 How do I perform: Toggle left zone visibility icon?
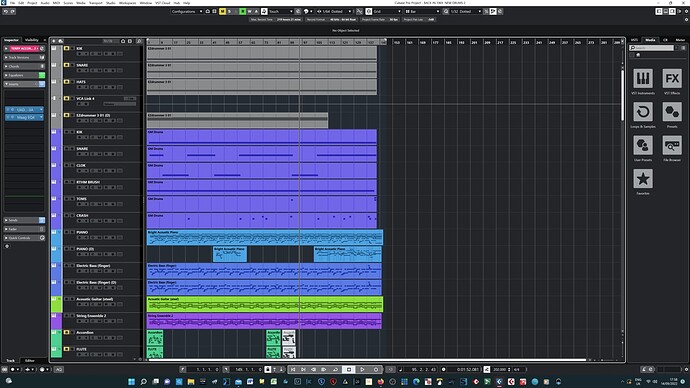click(659, 11)
